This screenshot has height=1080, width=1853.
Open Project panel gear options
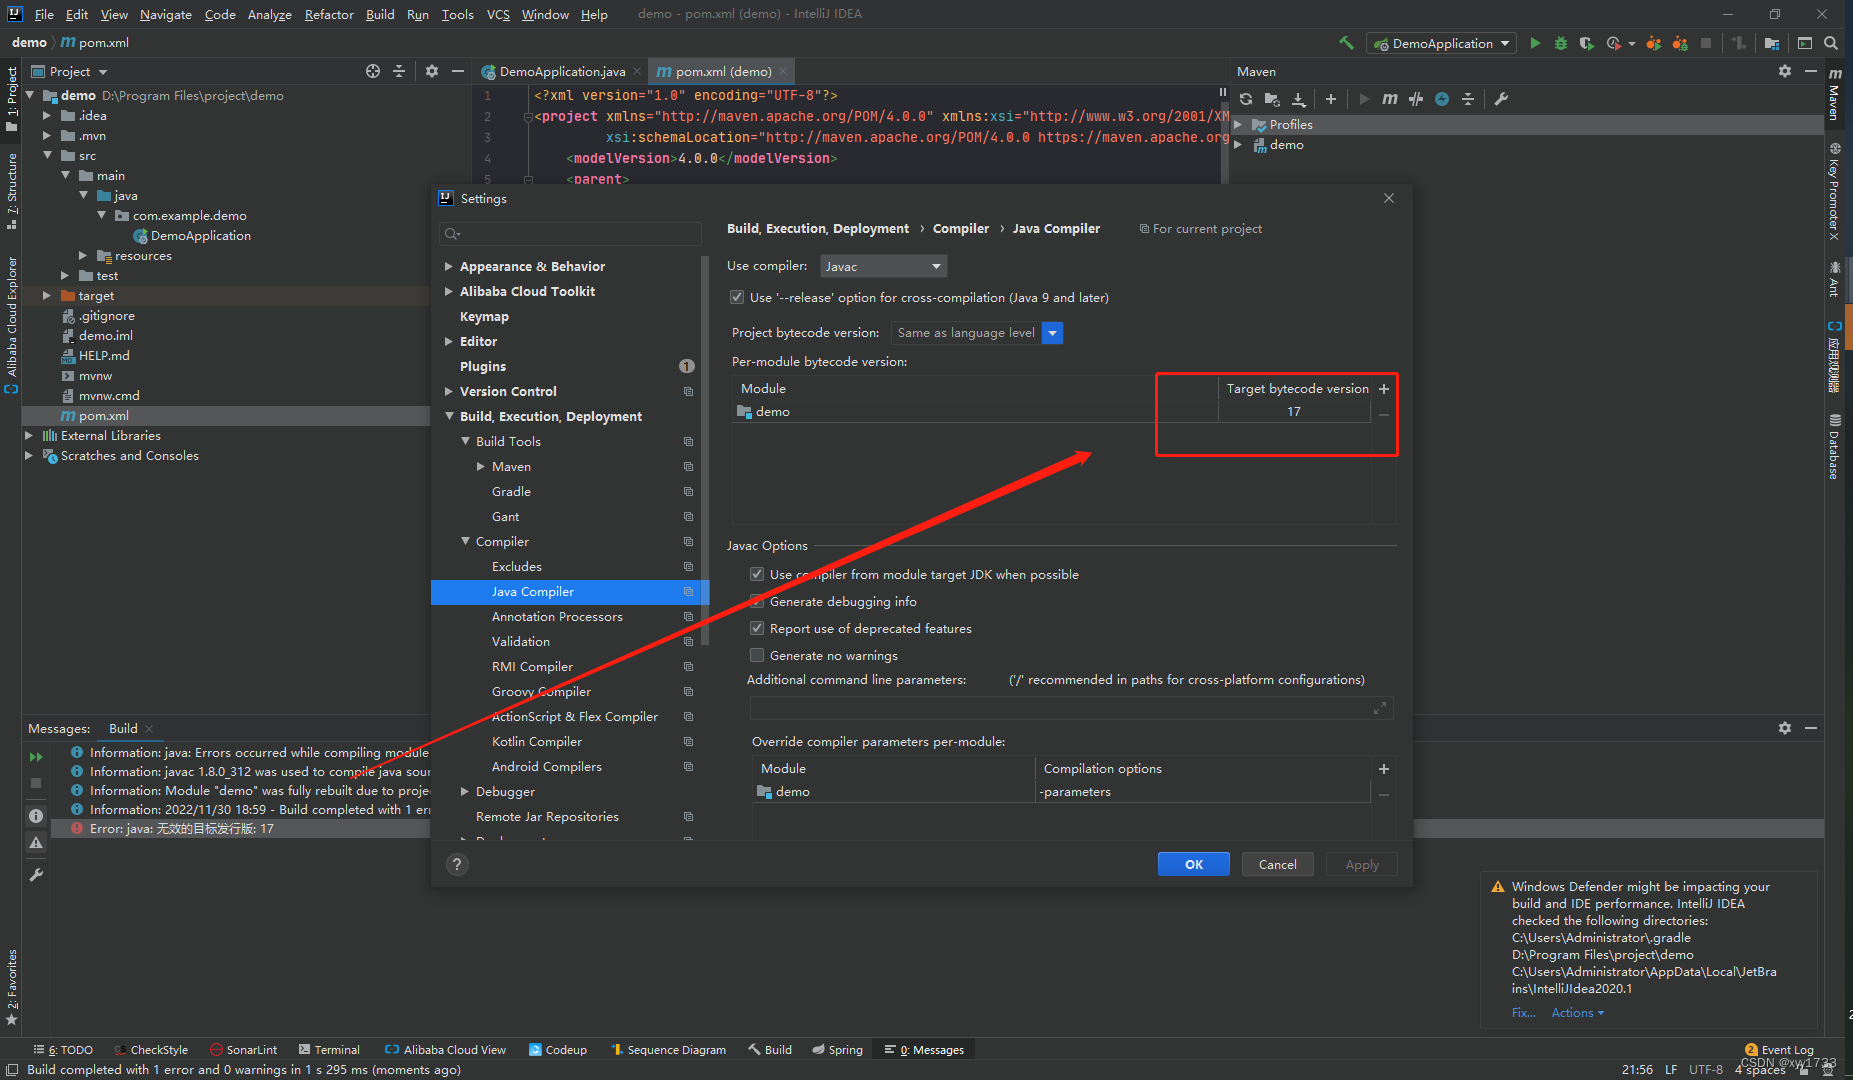[432, 71]
